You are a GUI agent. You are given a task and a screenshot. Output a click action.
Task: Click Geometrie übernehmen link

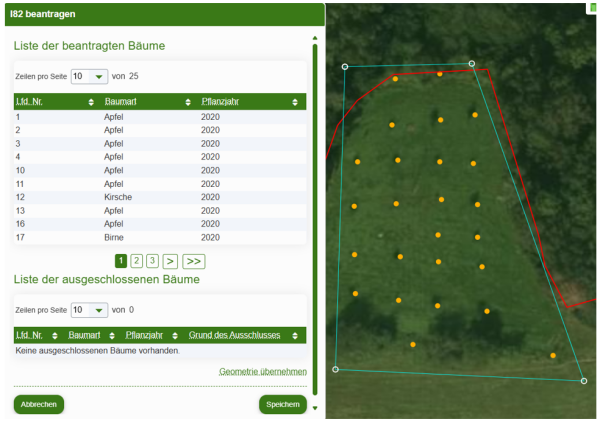tap(263, 371)
